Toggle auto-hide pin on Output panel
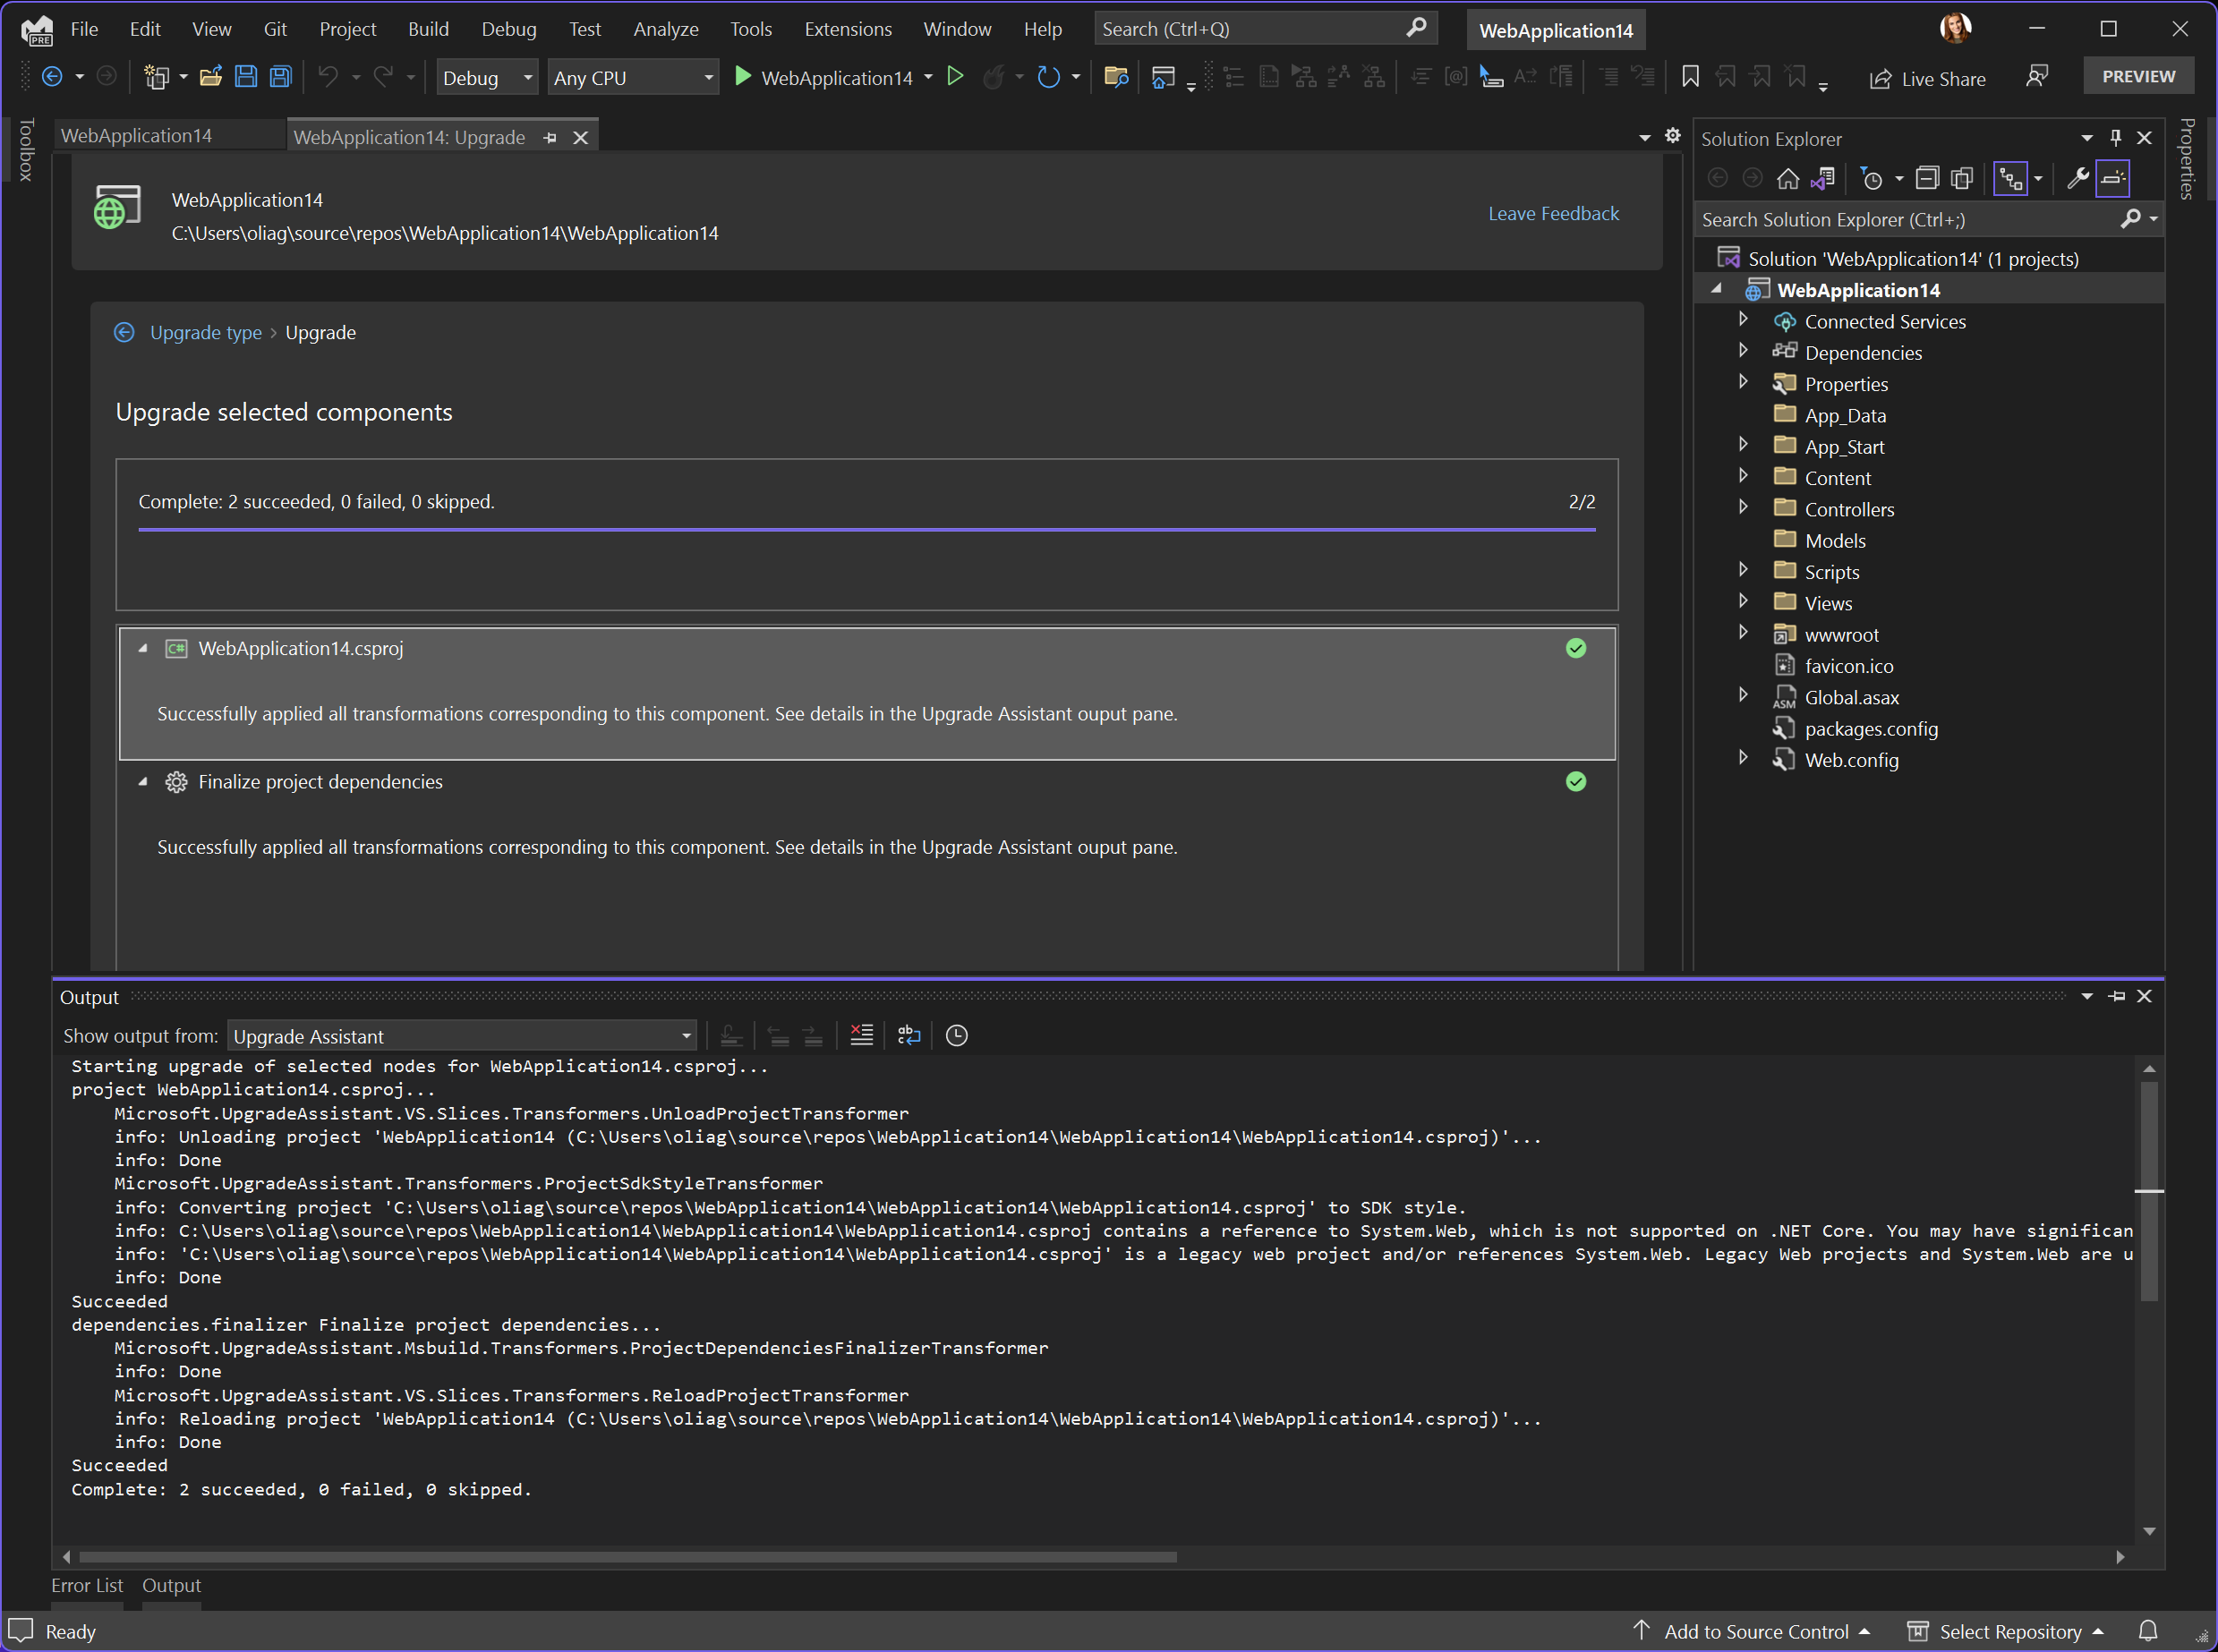Viewport: 2218px width, 1652px height. pos(2117,996)
